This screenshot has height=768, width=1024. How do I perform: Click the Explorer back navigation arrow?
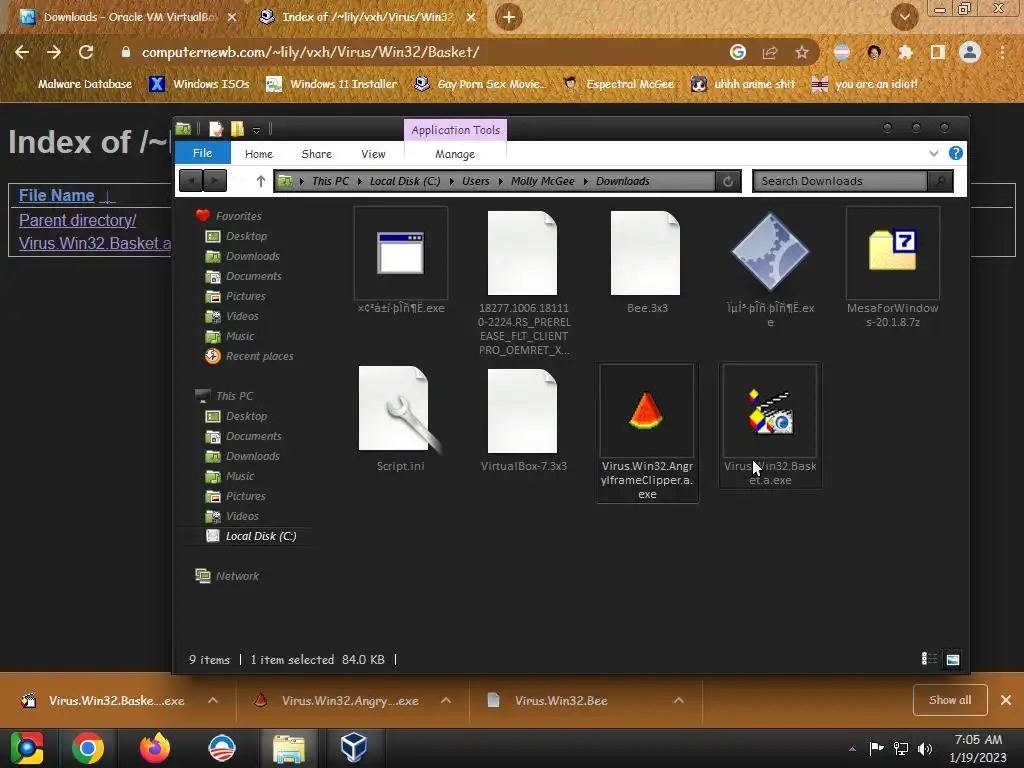point(191,181)
